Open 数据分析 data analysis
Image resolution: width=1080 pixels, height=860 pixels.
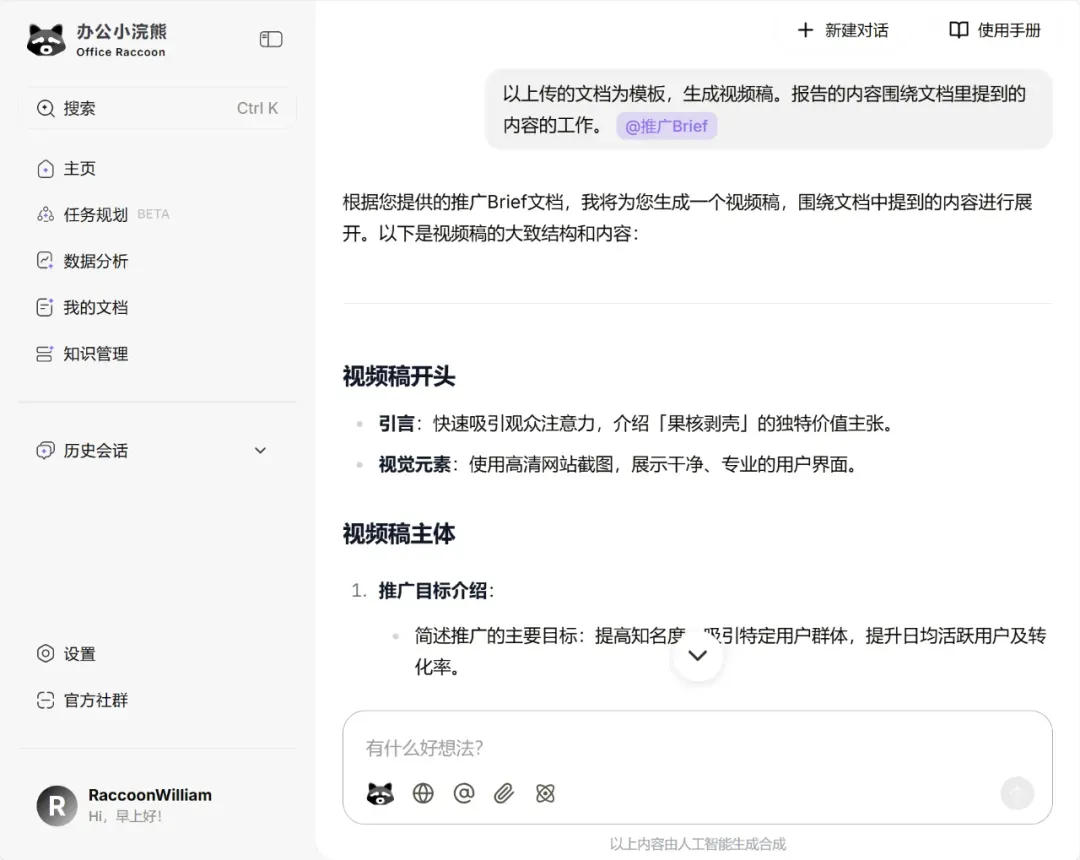coord(96,261)
